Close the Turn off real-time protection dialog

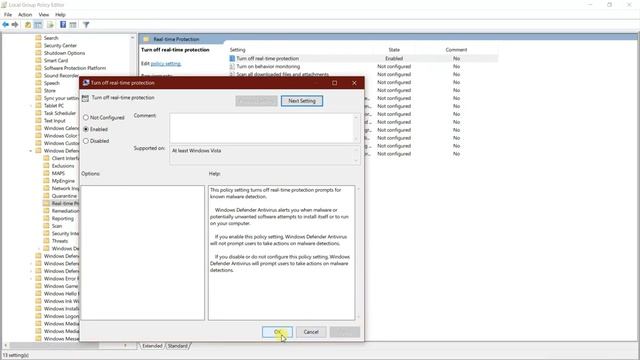pyautogui.click(x=354, y=83)
